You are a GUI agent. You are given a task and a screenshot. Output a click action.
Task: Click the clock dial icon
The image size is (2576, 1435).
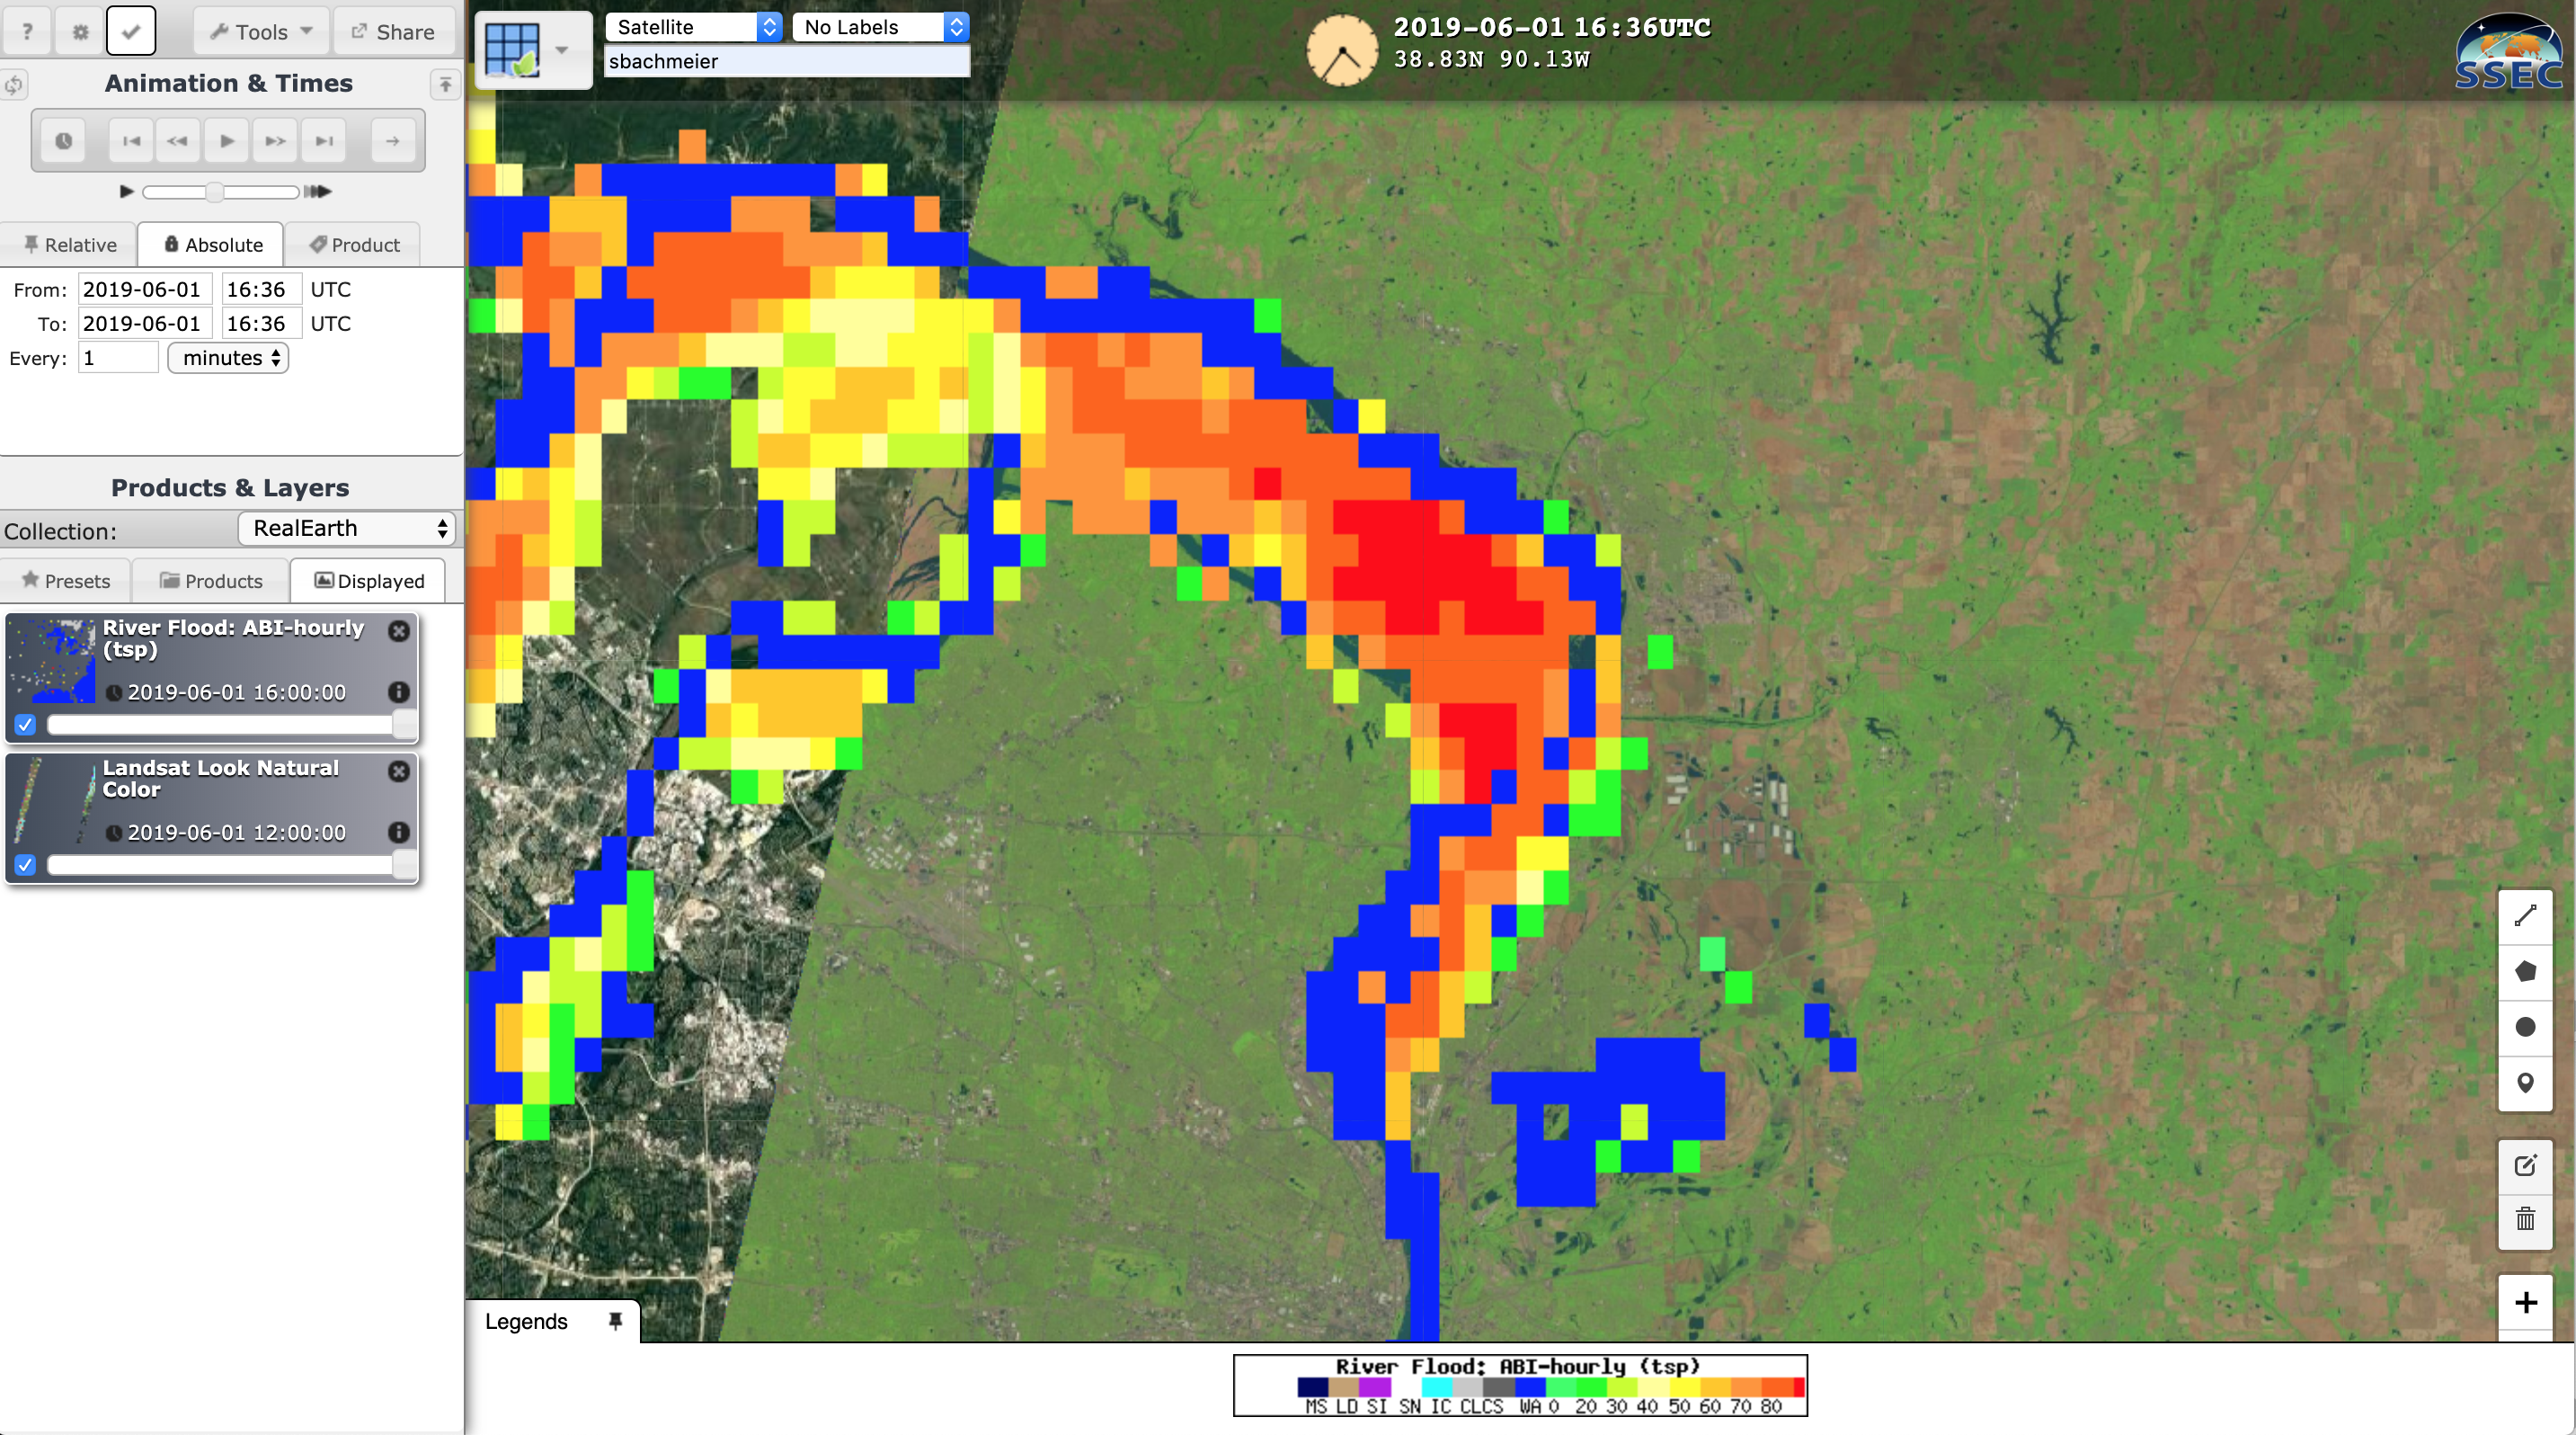tap(1342, 50)
